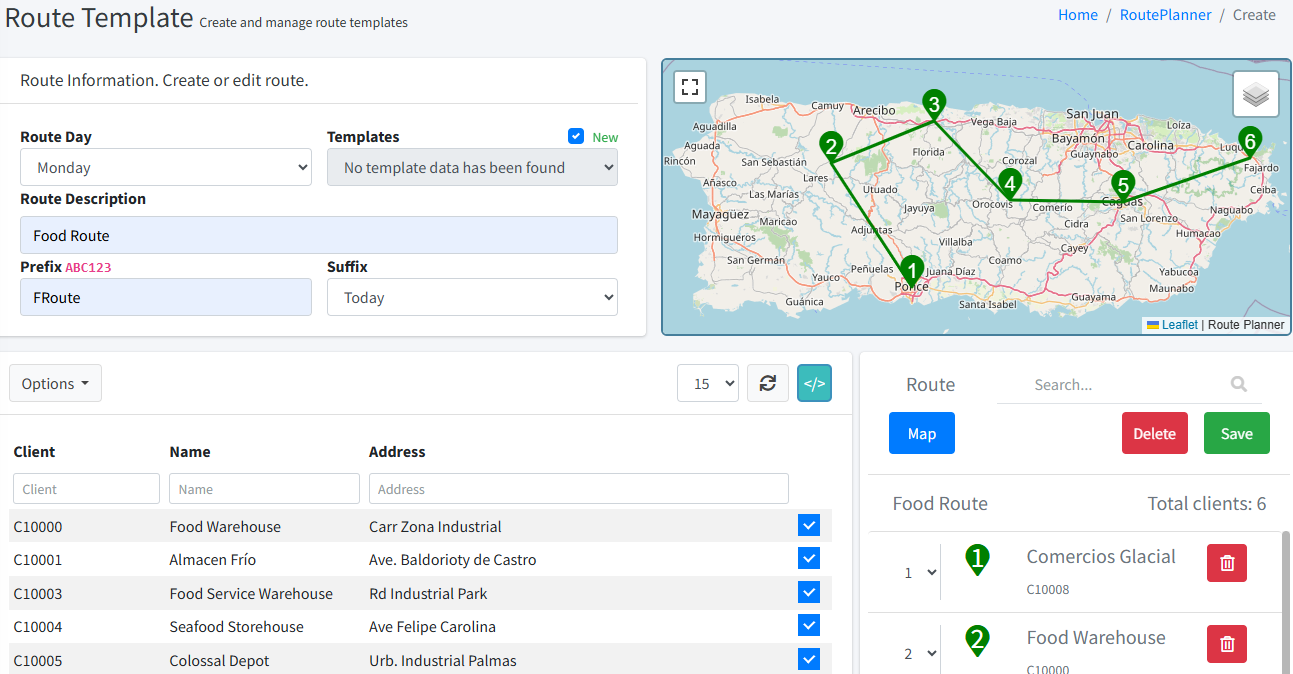This screenshot has height=674, width=1293.
Task: Go to RoutePlanner in the breadcrumb
Action: coord(1165,15)
